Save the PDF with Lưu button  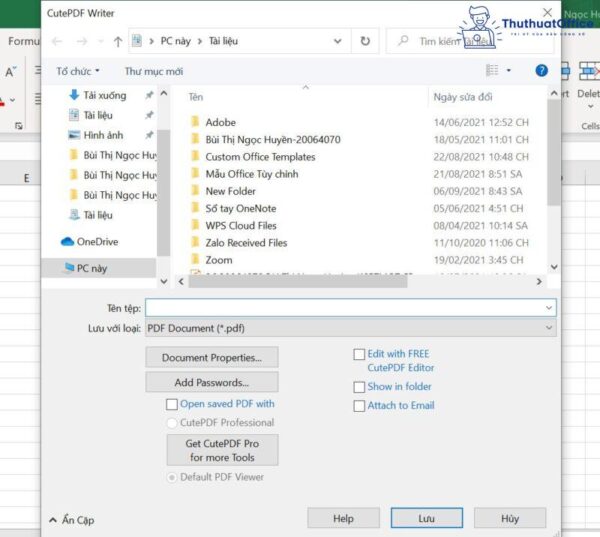pyautogui.click(x=427, y=518)
